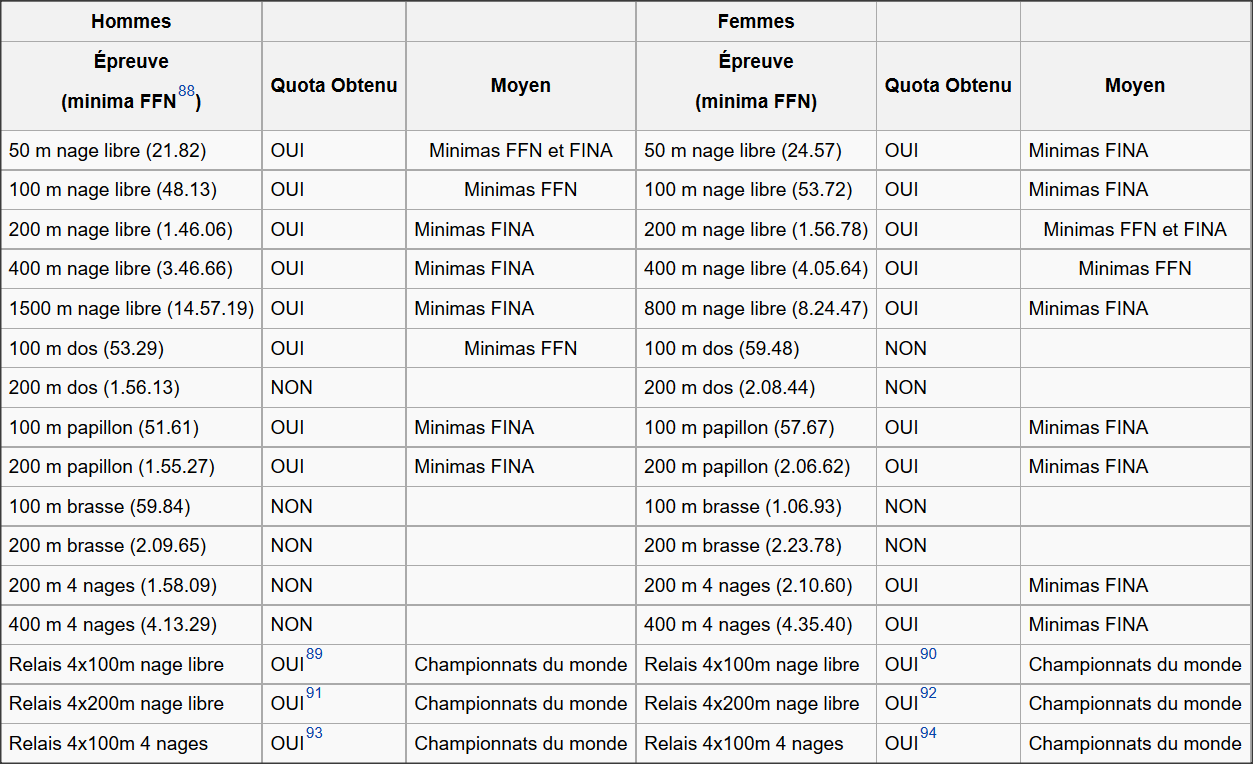Open footnote 91 beside men's 4x200m relay
This screenshot has width=1253, height=764.
314,694
